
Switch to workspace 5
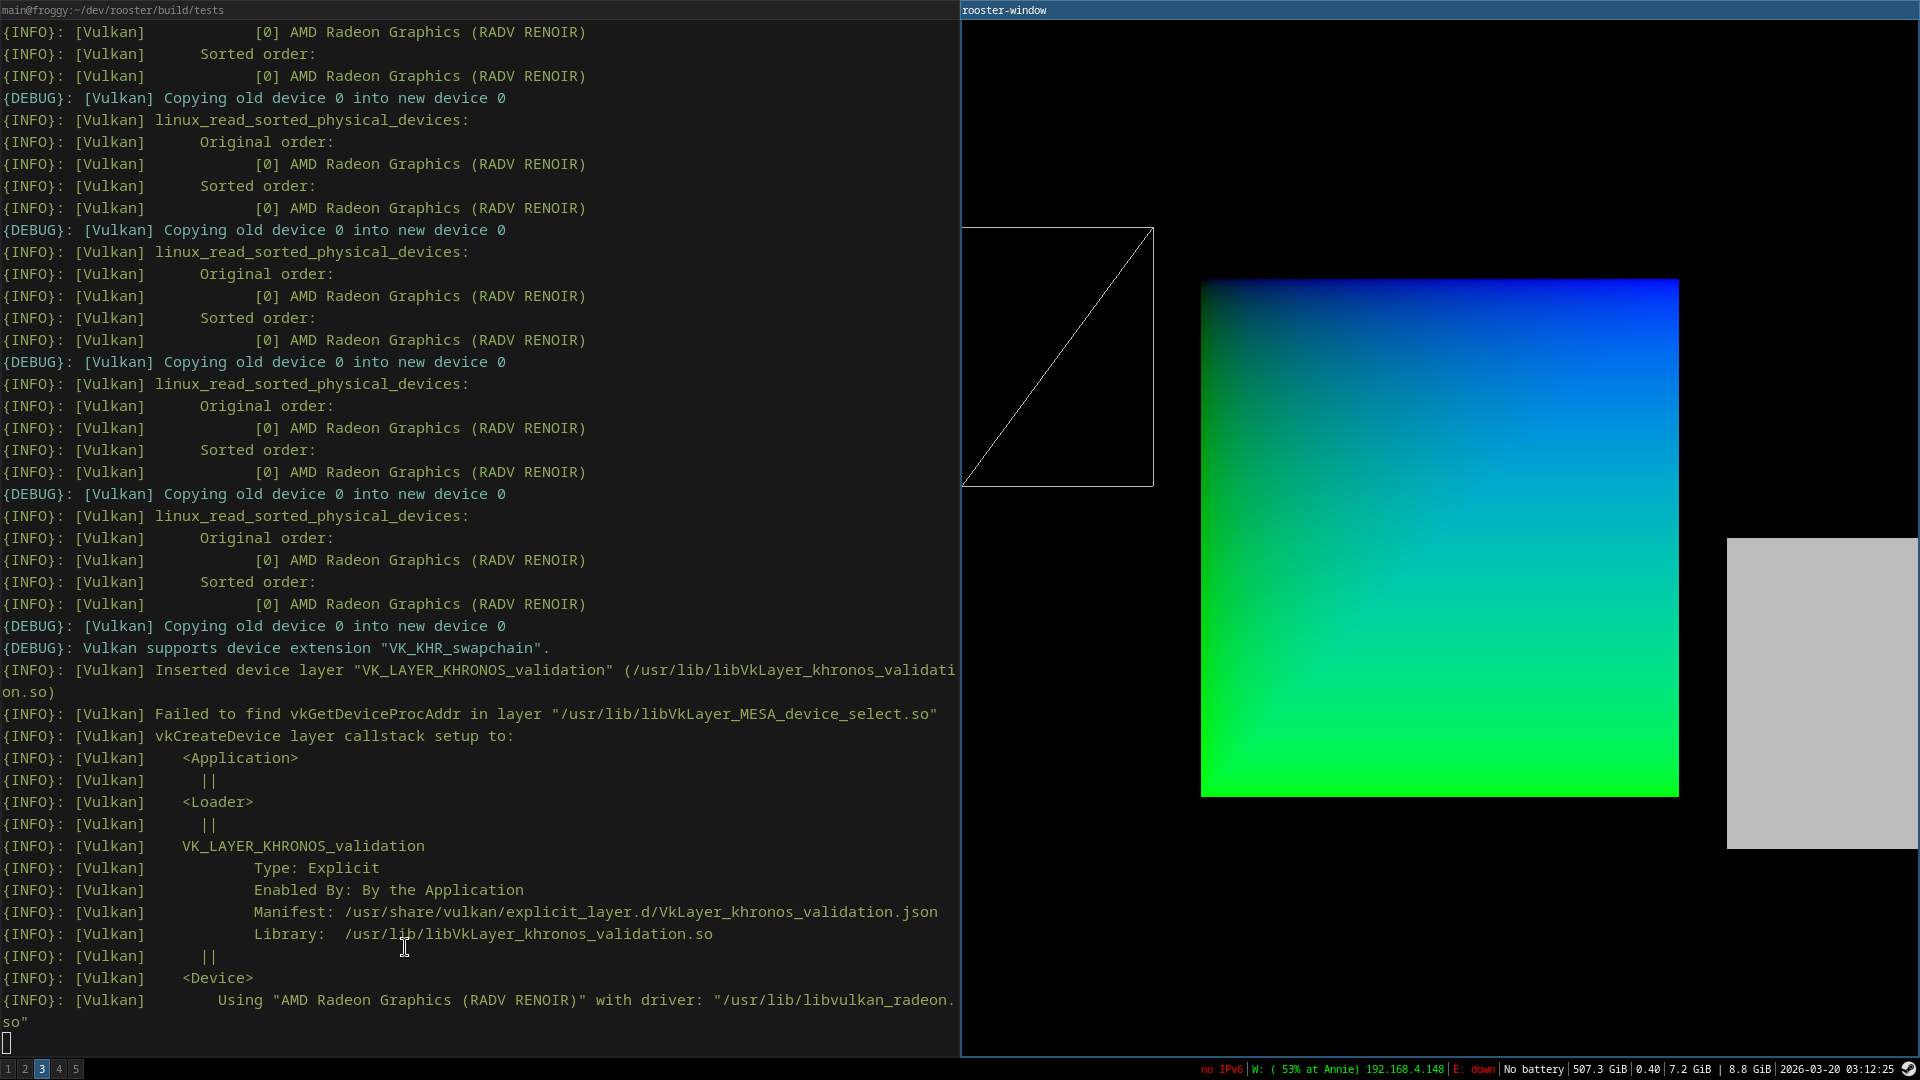(76, 1069)
